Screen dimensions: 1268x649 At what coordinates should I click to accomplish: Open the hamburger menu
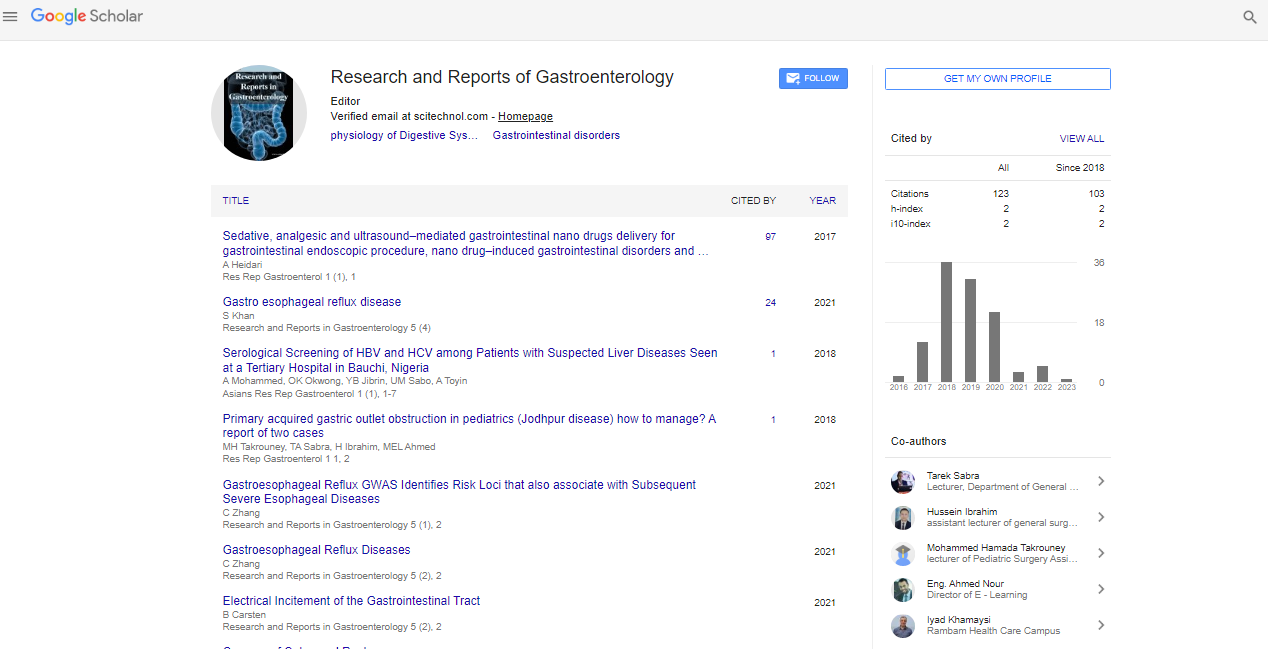coord(11,17)
